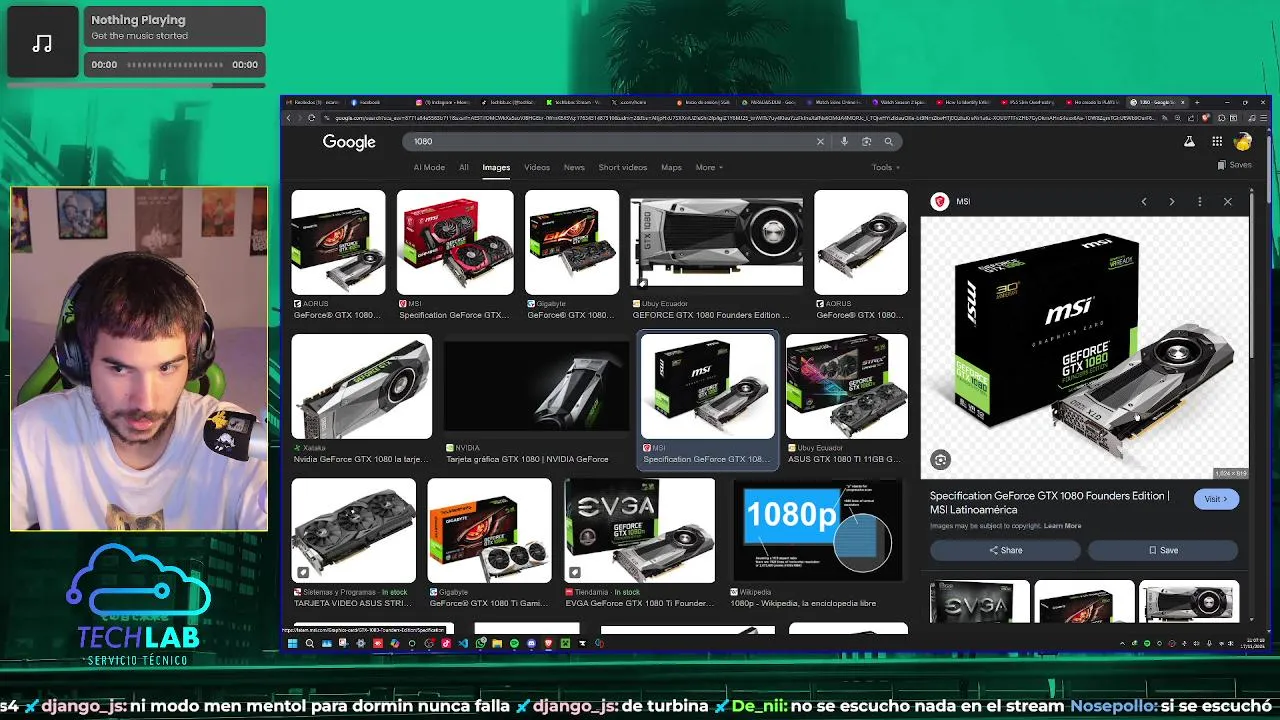Screen dimensions: 1280x720
Task: Click the Visit button
Action: [x=1216, y=499]
